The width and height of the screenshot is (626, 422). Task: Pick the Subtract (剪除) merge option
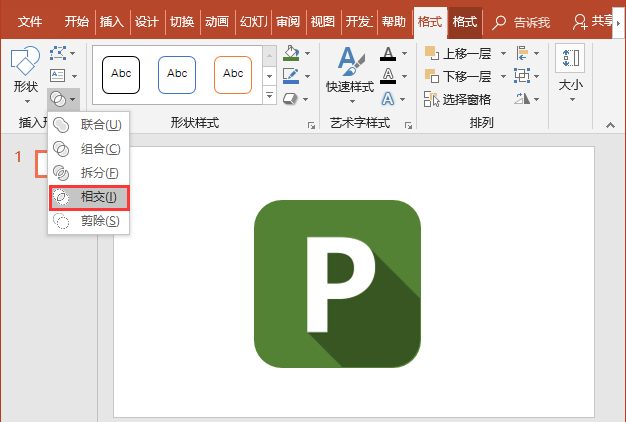click(89, 221)
